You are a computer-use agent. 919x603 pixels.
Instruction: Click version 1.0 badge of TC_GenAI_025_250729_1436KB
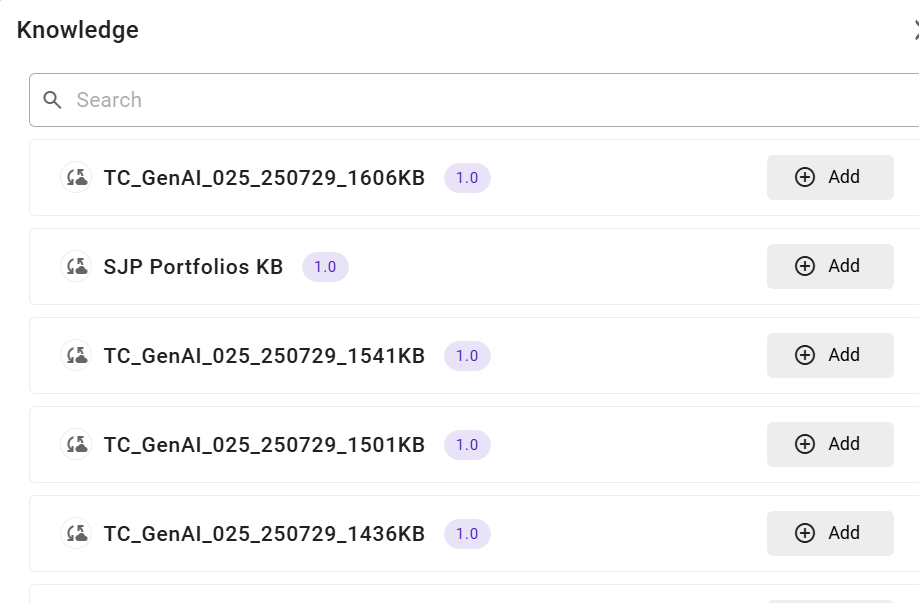pos(467,534)
